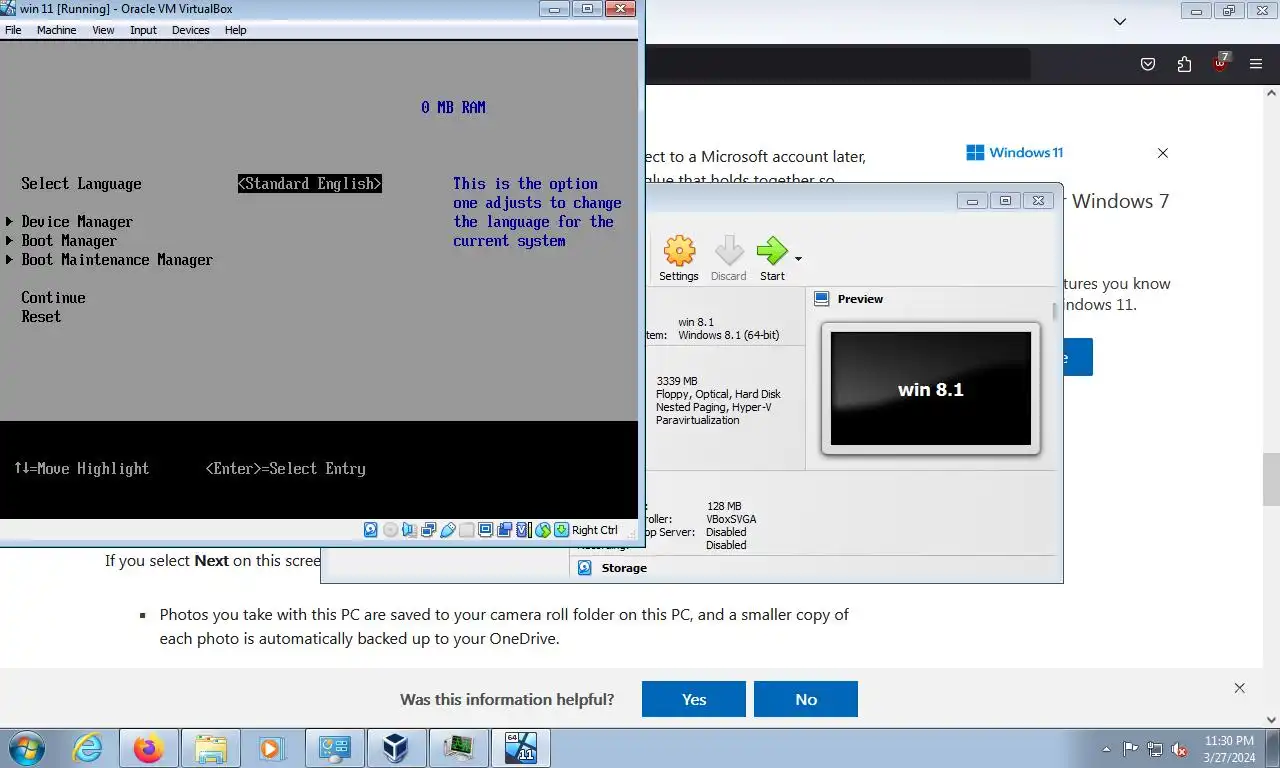Choose Reset in the EFI setup screen
The width and height of the screenshot is (1280, 768).
click(x=42, y=317)
